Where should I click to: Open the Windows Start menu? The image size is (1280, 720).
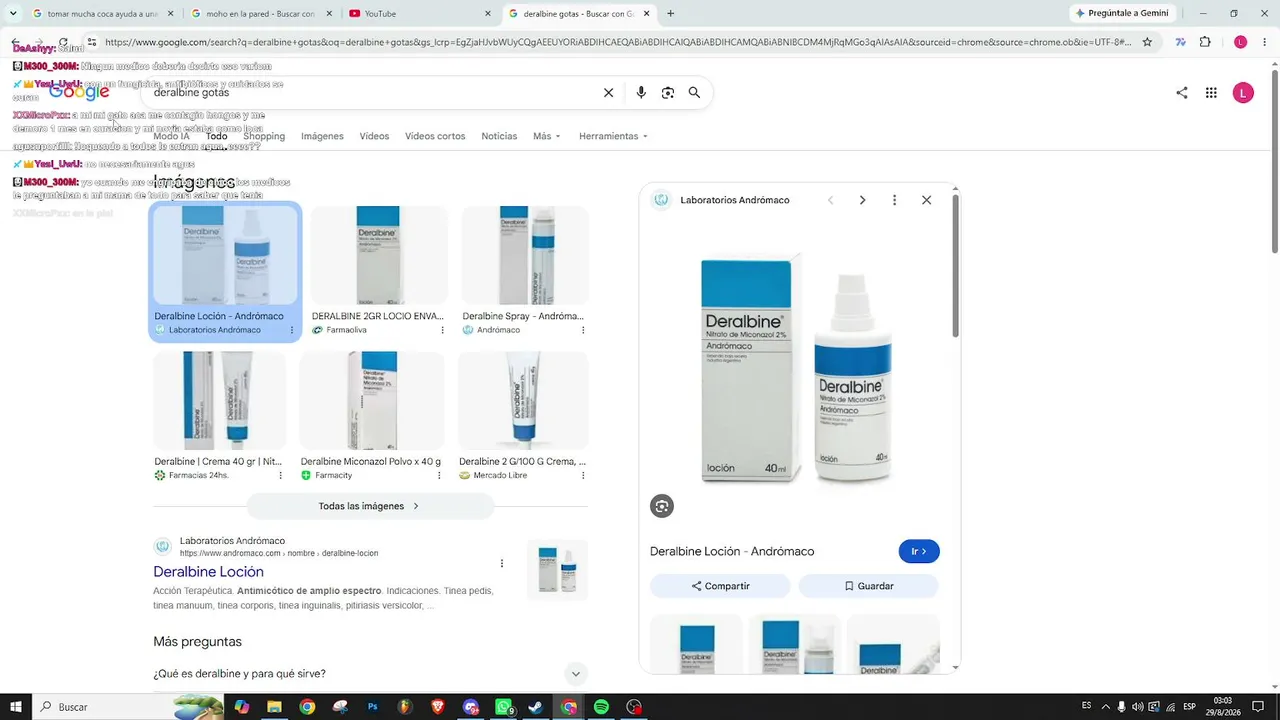coord(15,707)
